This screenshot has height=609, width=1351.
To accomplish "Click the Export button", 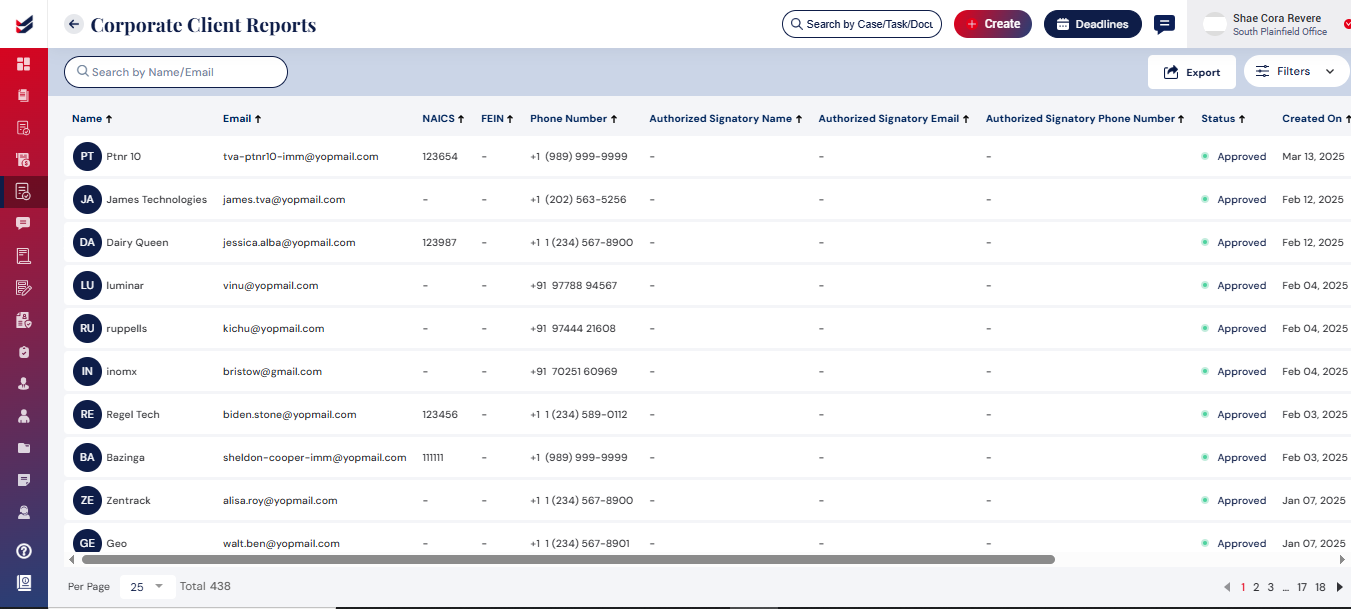I will 1191,72.
